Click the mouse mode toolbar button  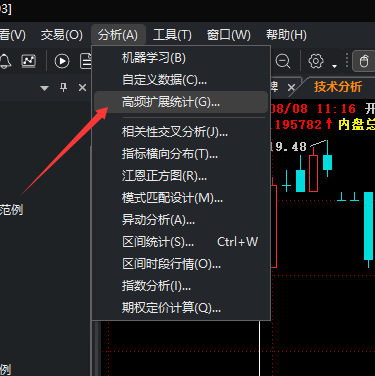tap(364, 61)
